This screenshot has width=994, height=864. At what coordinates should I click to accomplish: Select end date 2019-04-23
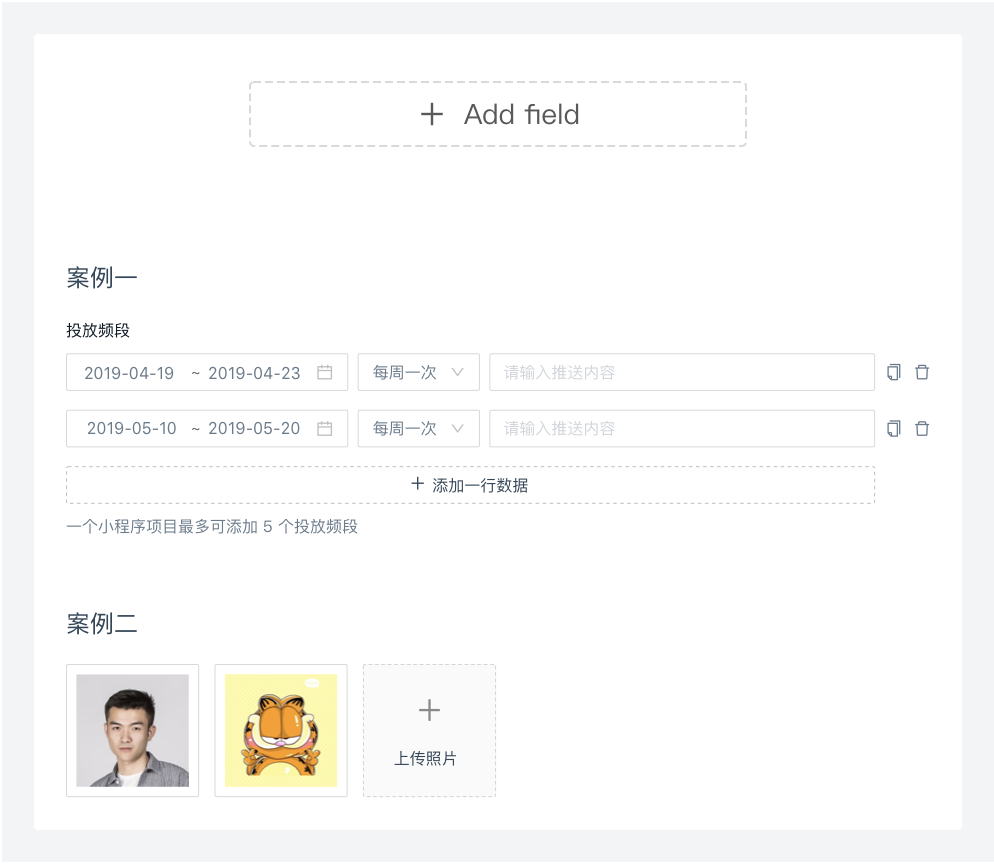pyautogui.click(x=254, y=373)
